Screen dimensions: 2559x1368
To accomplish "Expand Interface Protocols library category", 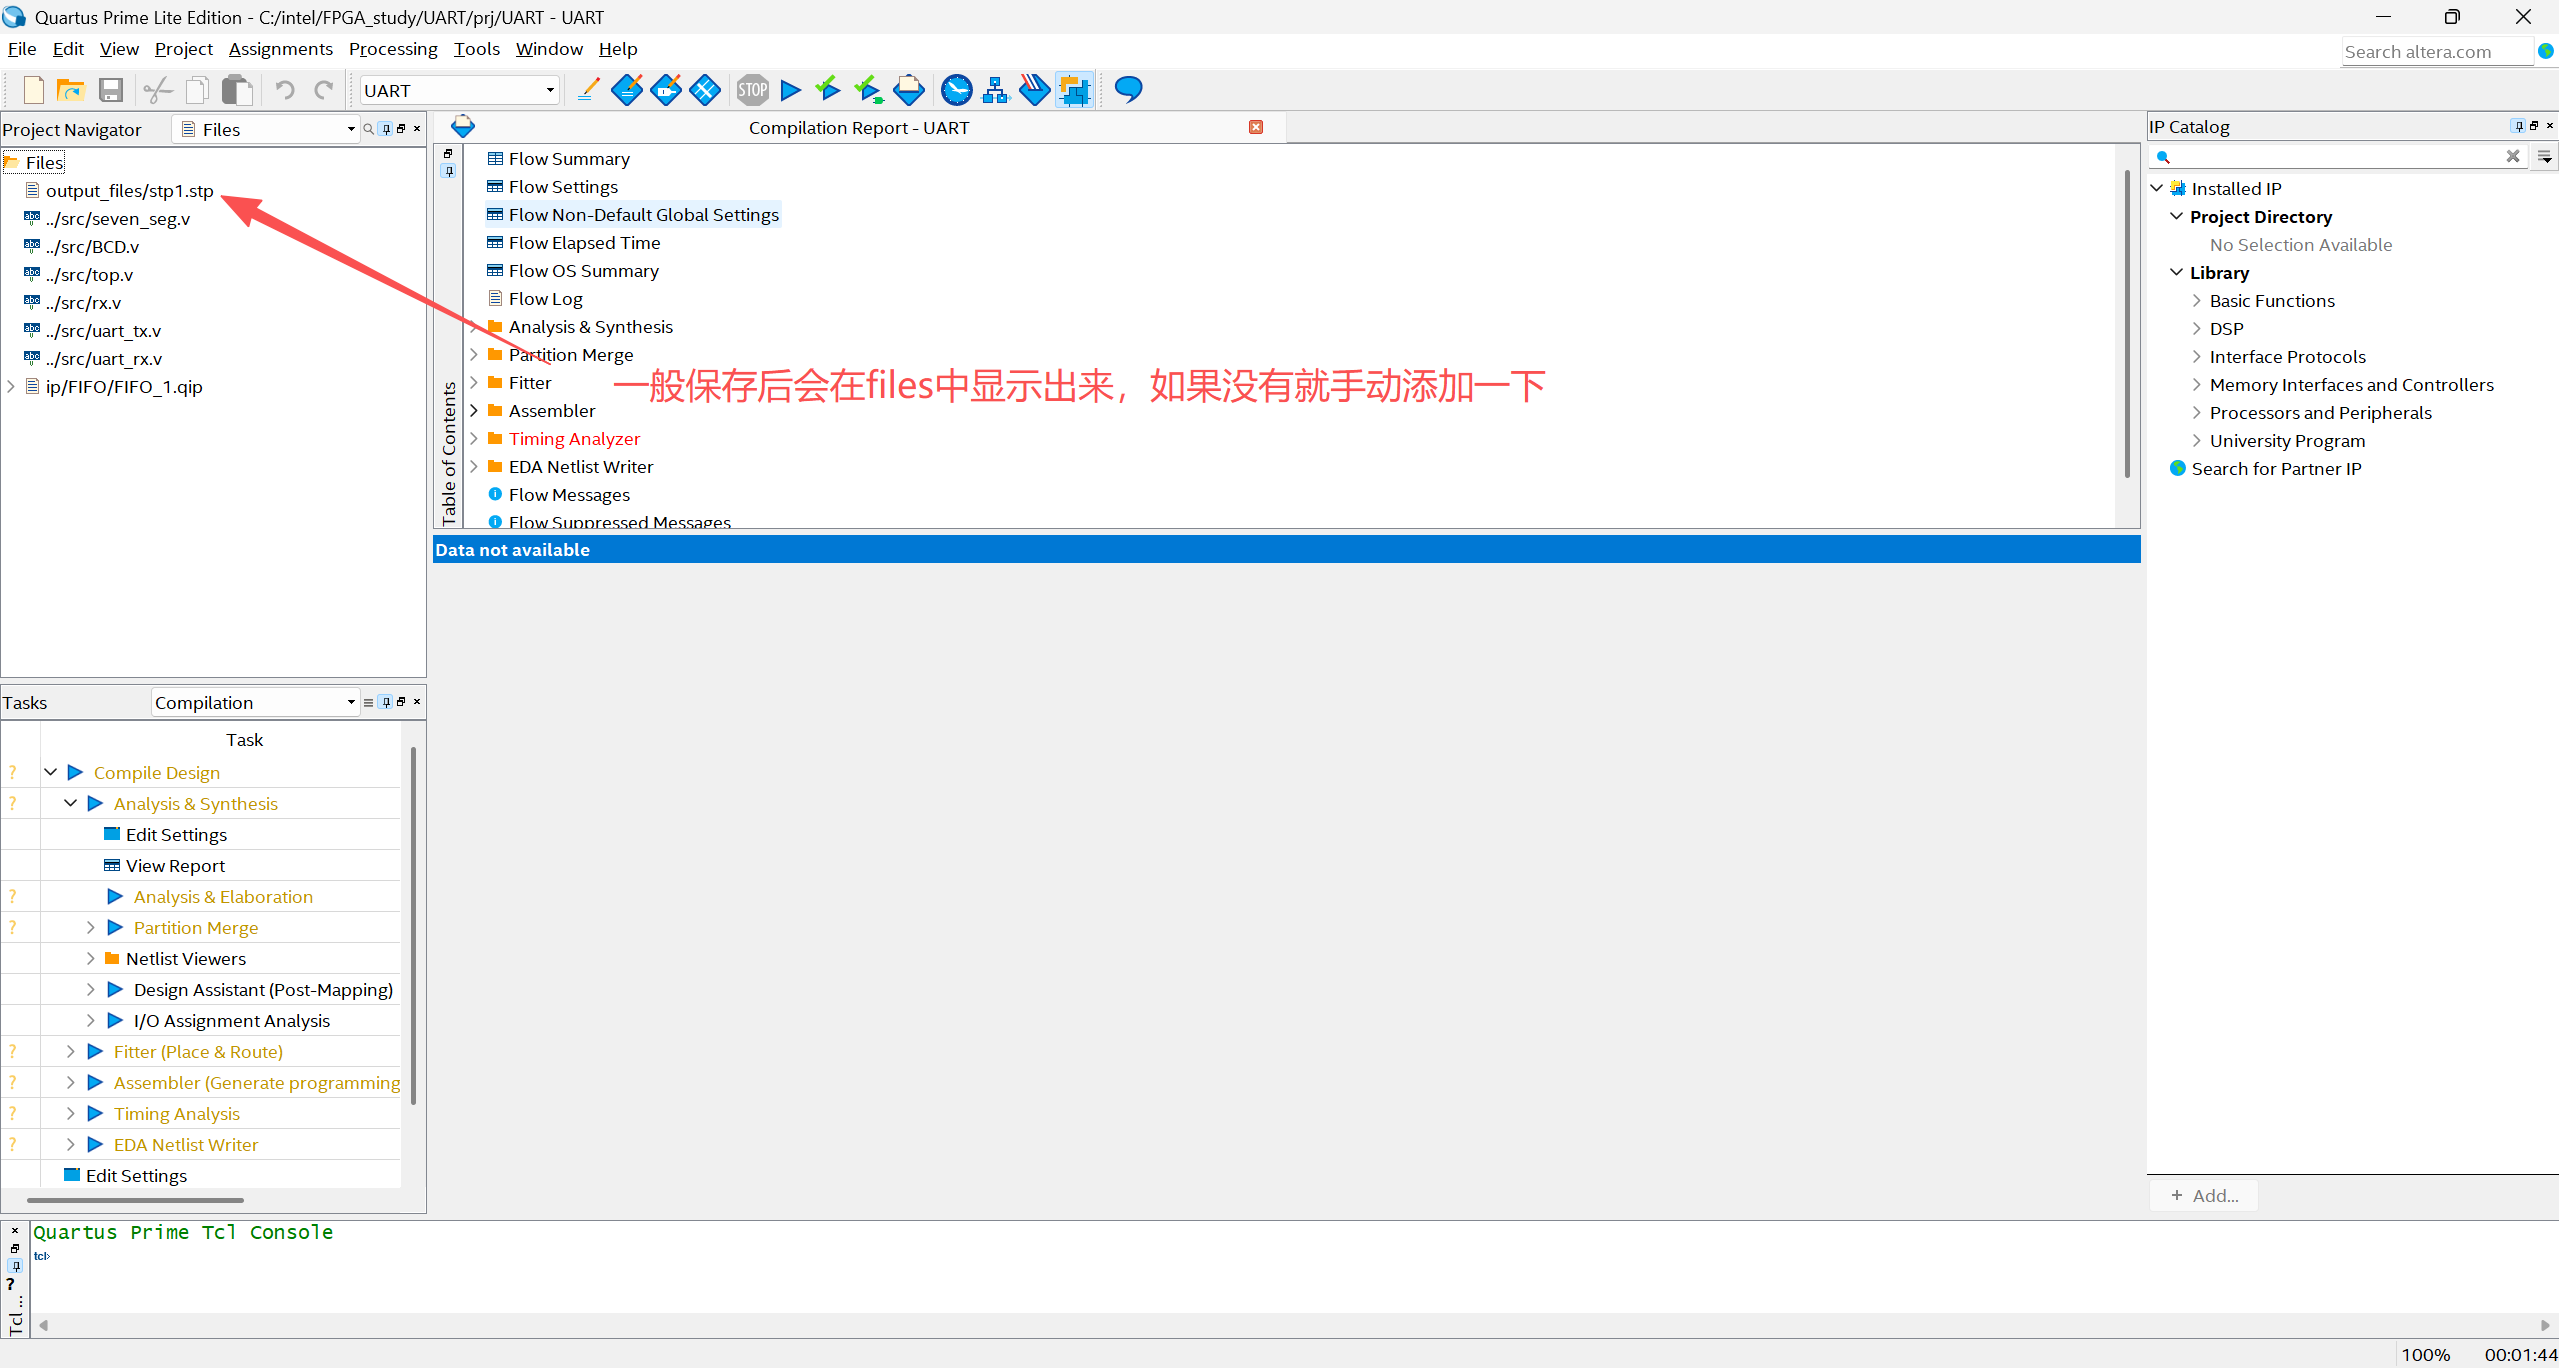I will [x=2197, y=356].
